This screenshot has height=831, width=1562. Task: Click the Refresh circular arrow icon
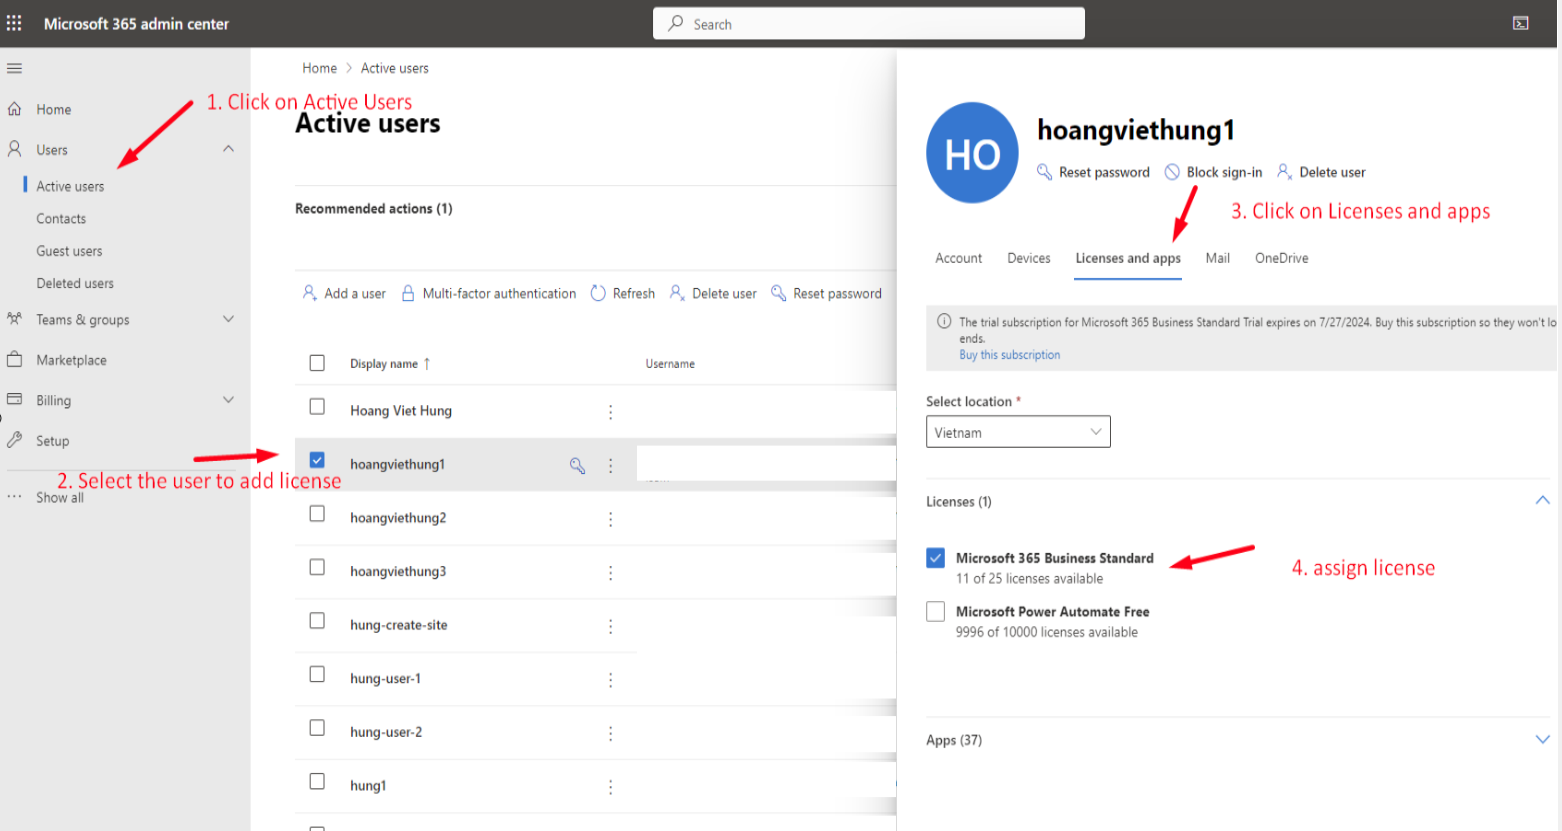click(x=598, y=293)
